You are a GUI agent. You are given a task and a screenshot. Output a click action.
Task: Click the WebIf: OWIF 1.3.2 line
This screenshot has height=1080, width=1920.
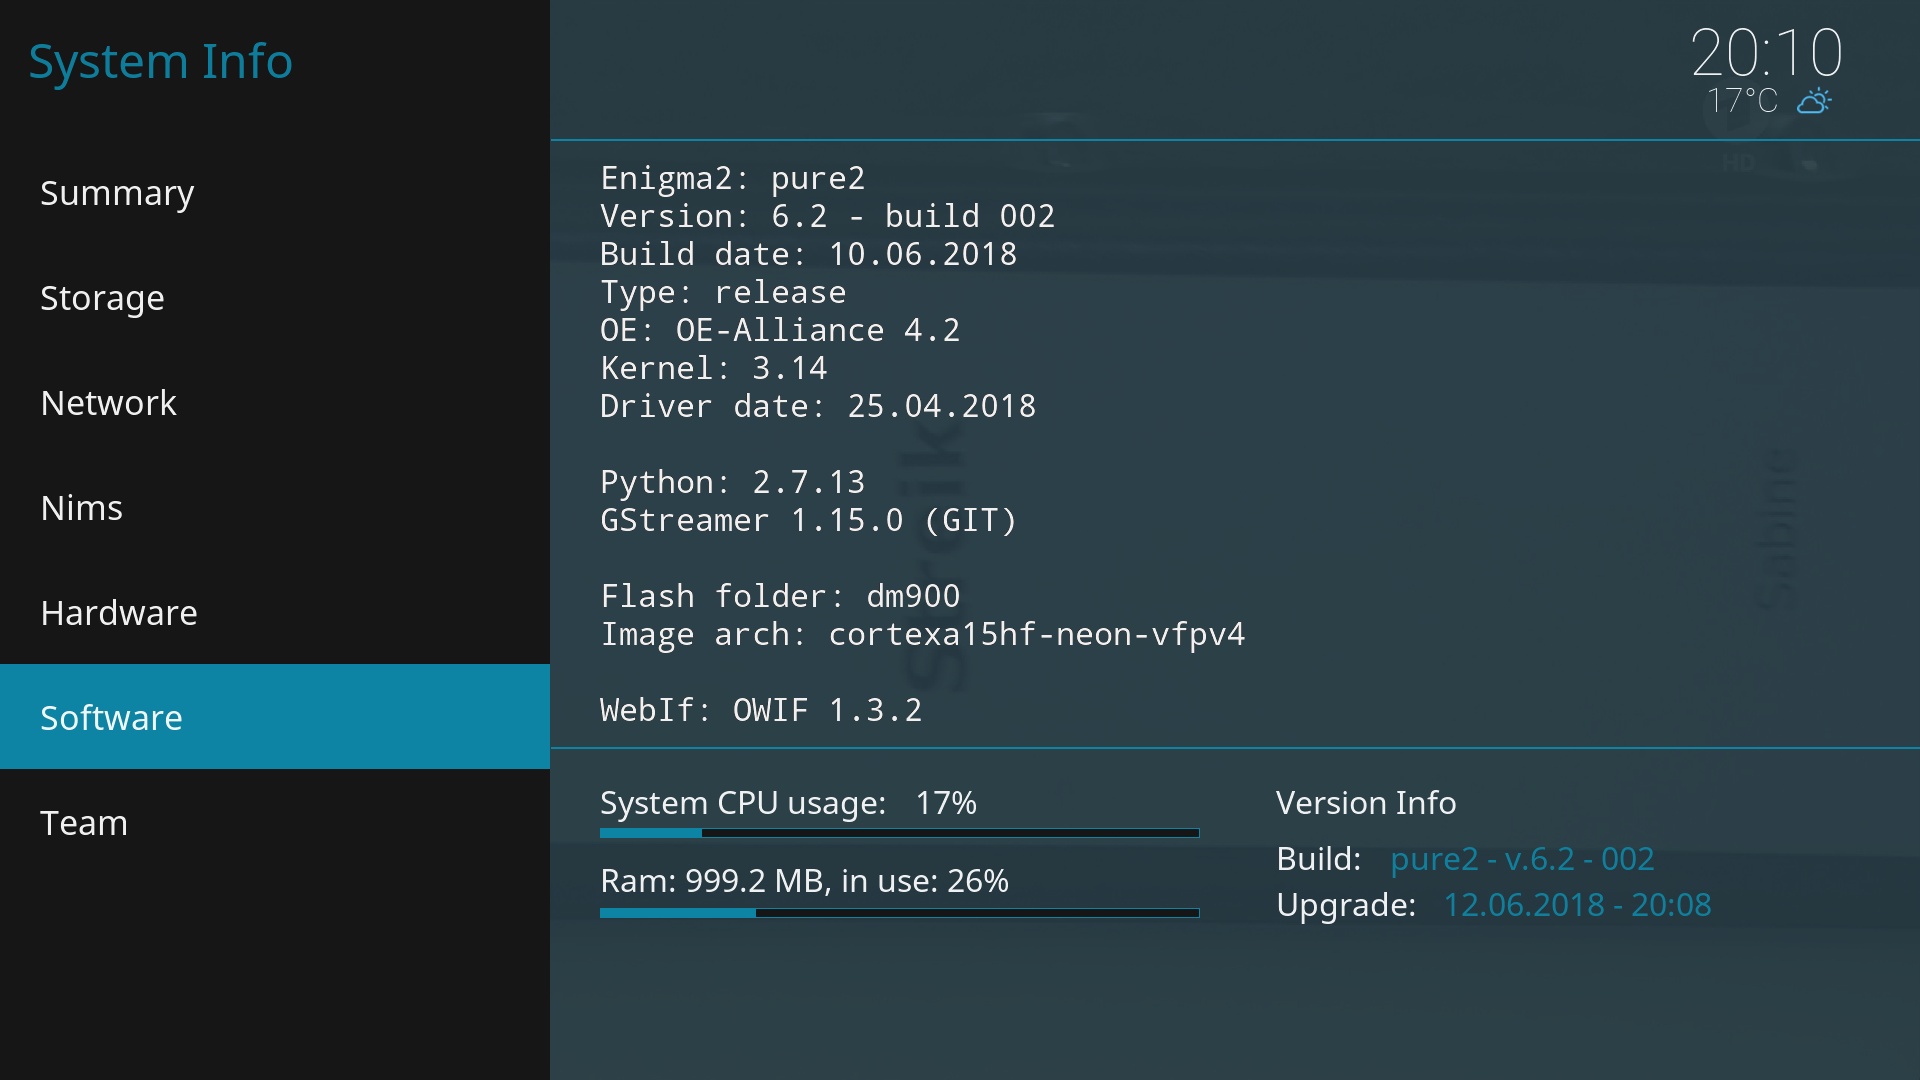pos(760,710)
